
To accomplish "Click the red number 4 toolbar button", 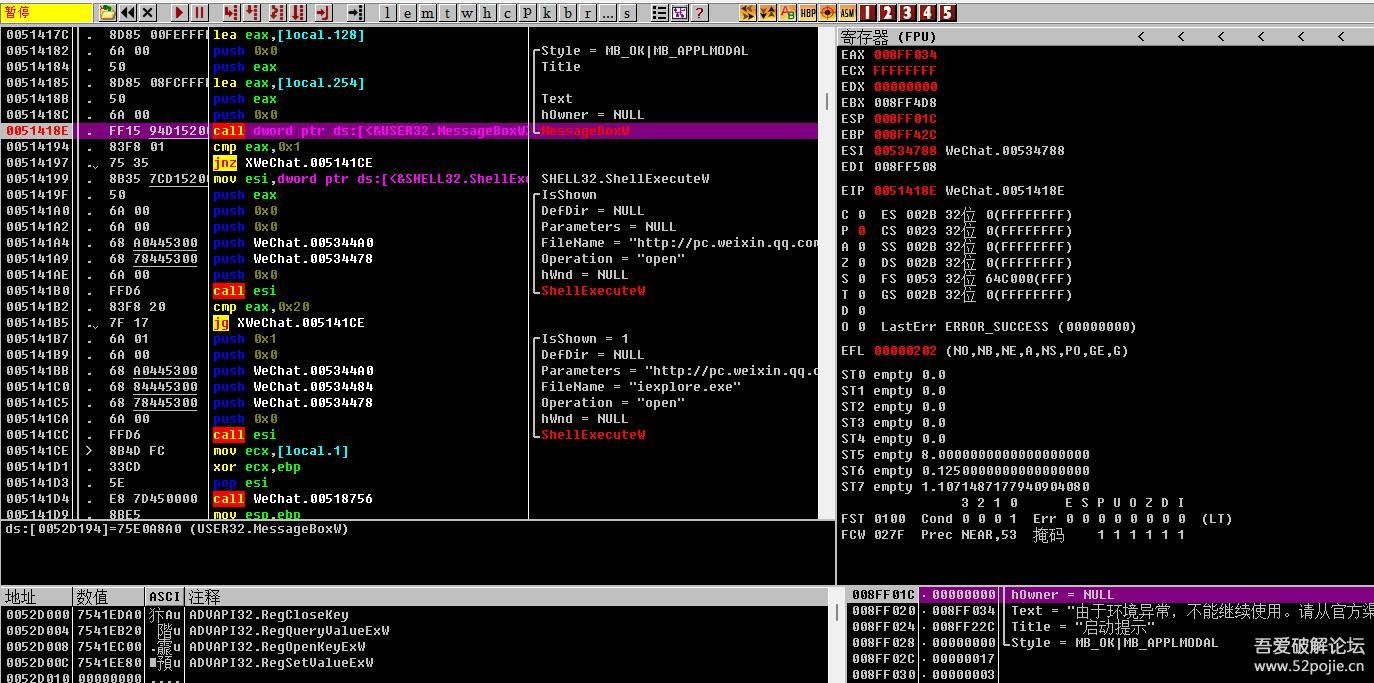I will 928,13.
